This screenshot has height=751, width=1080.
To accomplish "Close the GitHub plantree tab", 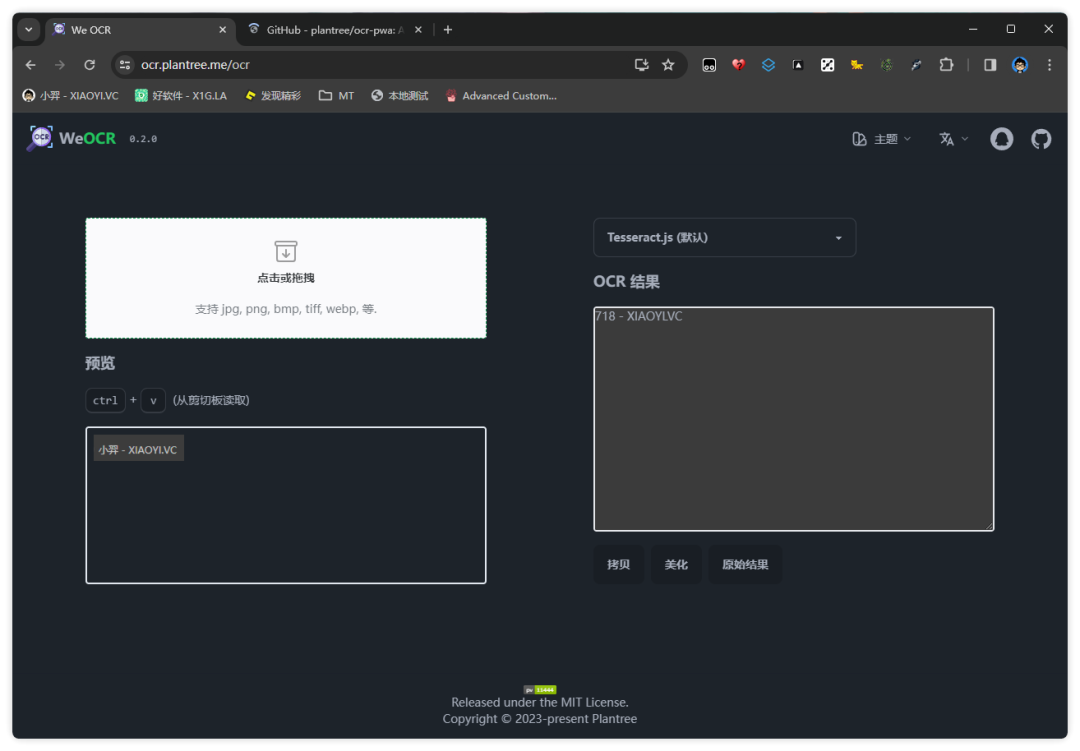I will click(x=418, y=30).
